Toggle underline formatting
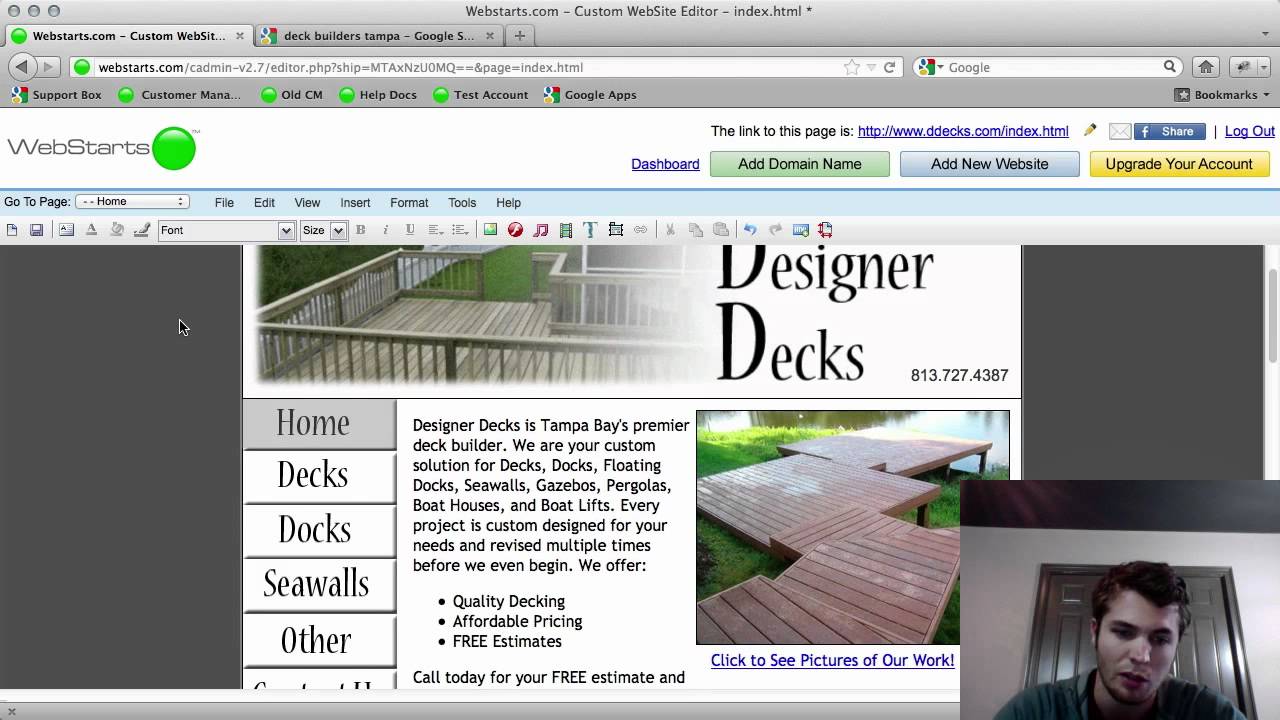The image size is (1280, 720). coord(410,230)
